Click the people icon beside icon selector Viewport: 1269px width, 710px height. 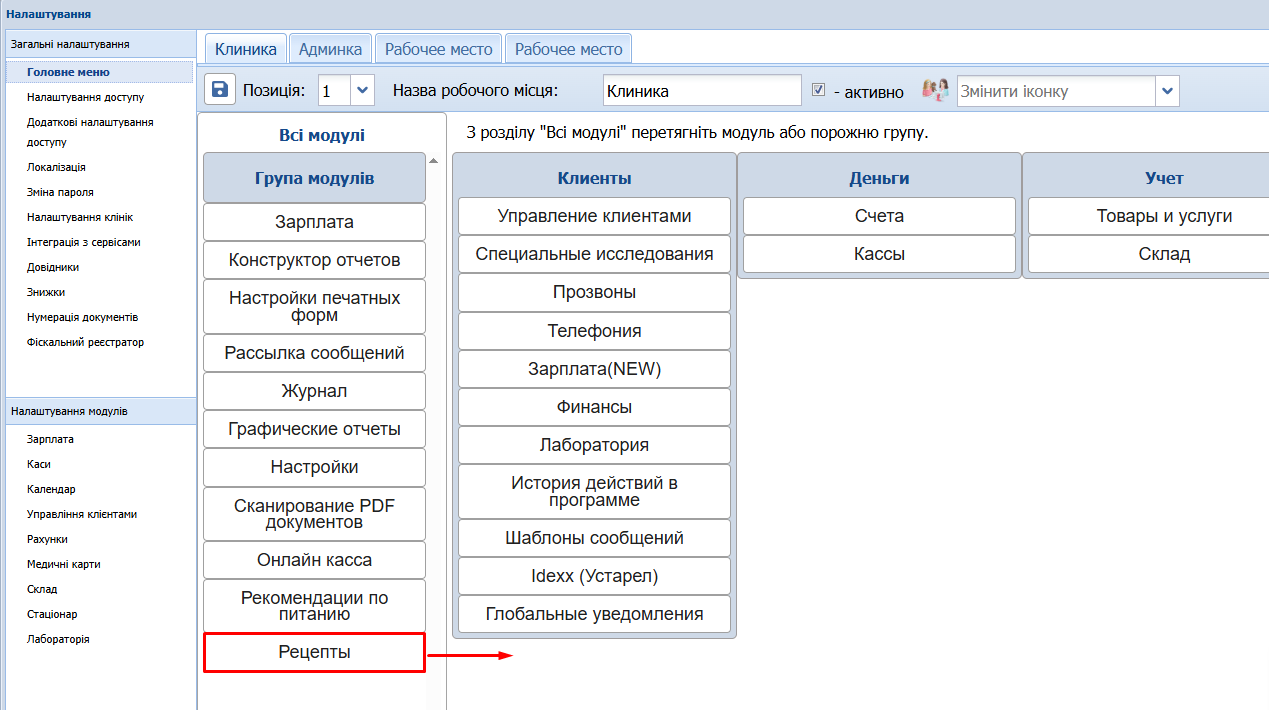click(x=935, y=90)
